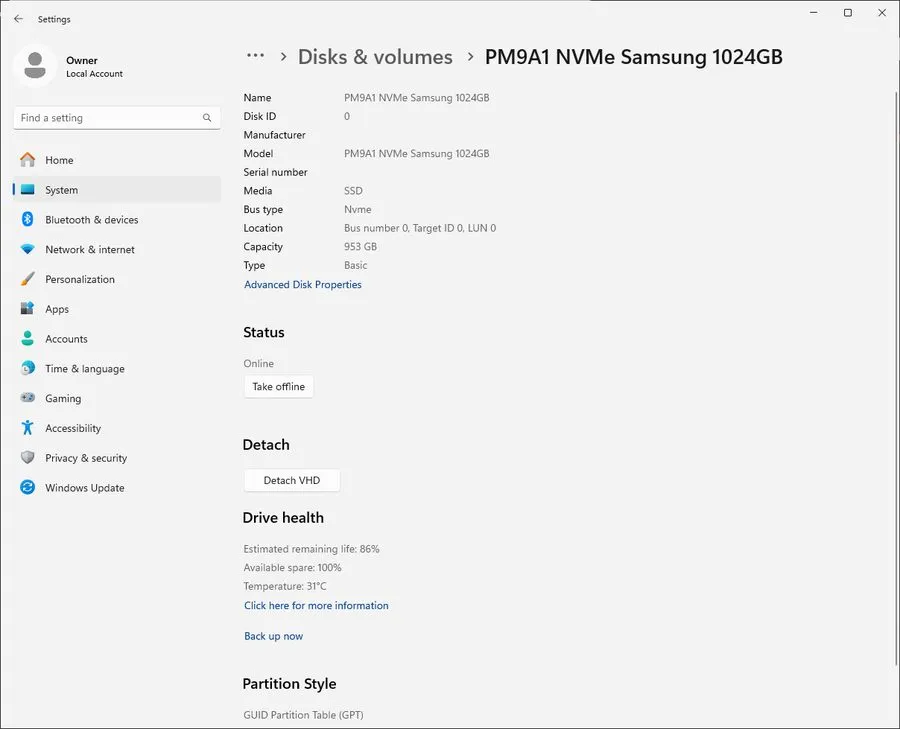
Task: Click the Privacy shield icon
Action: [28, 457]
